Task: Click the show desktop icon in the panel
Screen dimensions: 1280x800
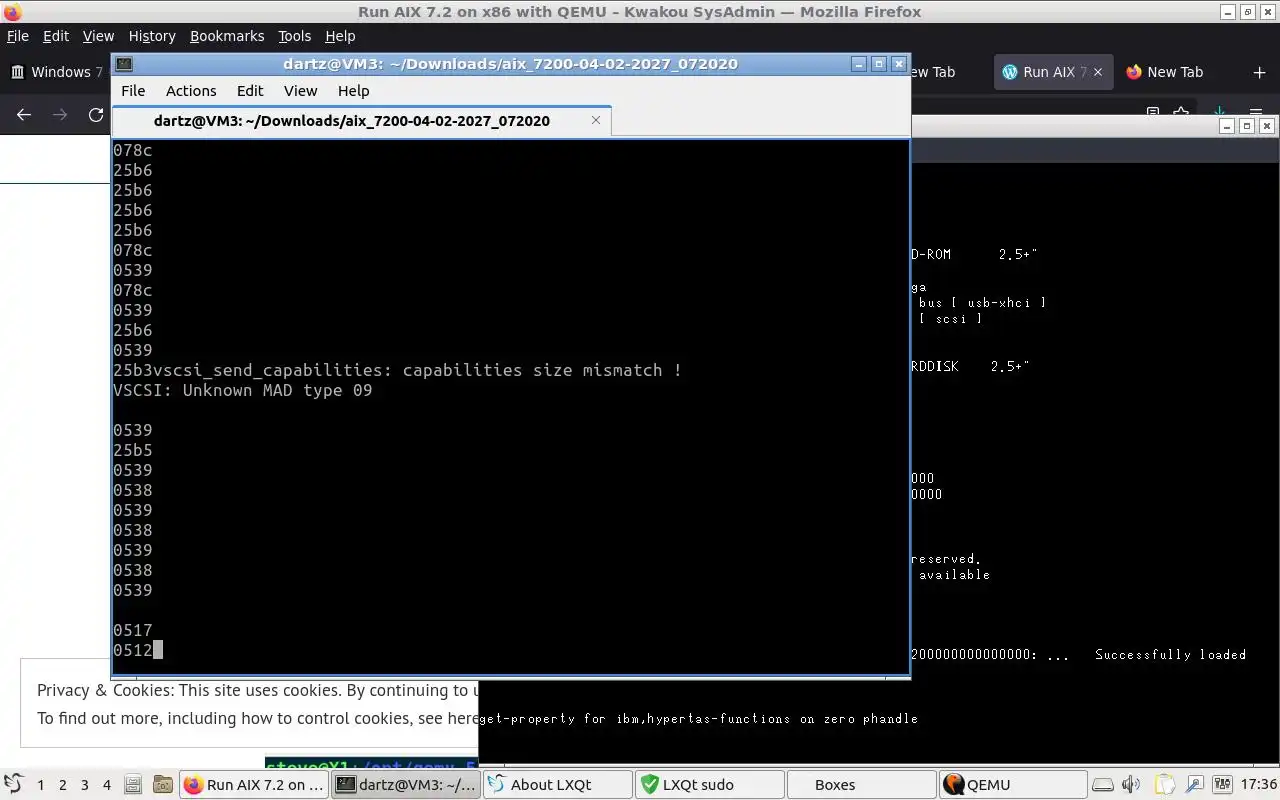Action: coord(133,785)
